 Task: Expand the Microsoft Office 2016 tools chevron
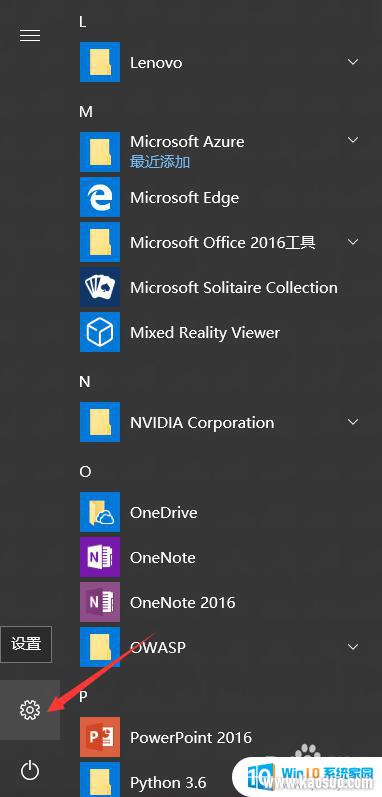pos(353,242)
